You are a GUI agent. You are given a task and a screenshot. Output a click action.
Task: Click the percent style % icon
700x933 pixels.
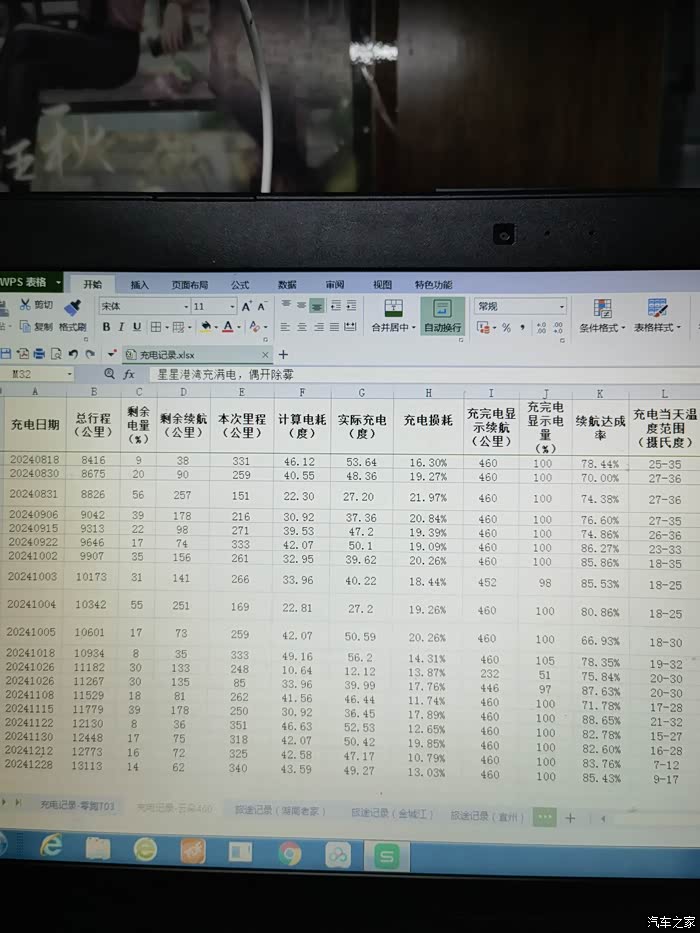(x=506, y=327)
